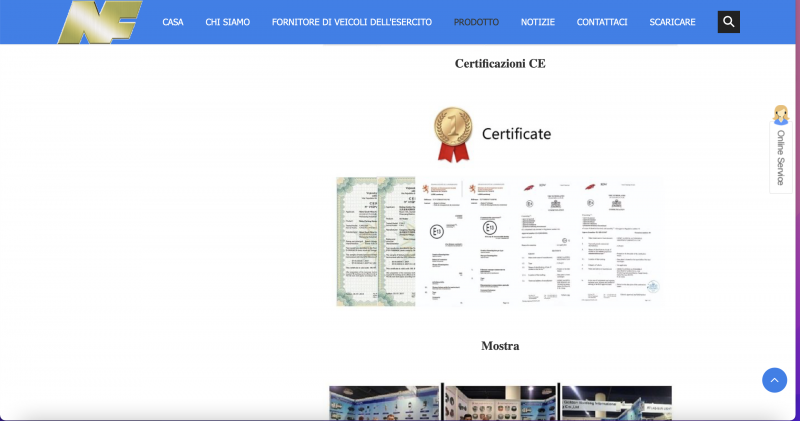
Task: View the middle exhibition booth photo
Action: coord(500,402)
